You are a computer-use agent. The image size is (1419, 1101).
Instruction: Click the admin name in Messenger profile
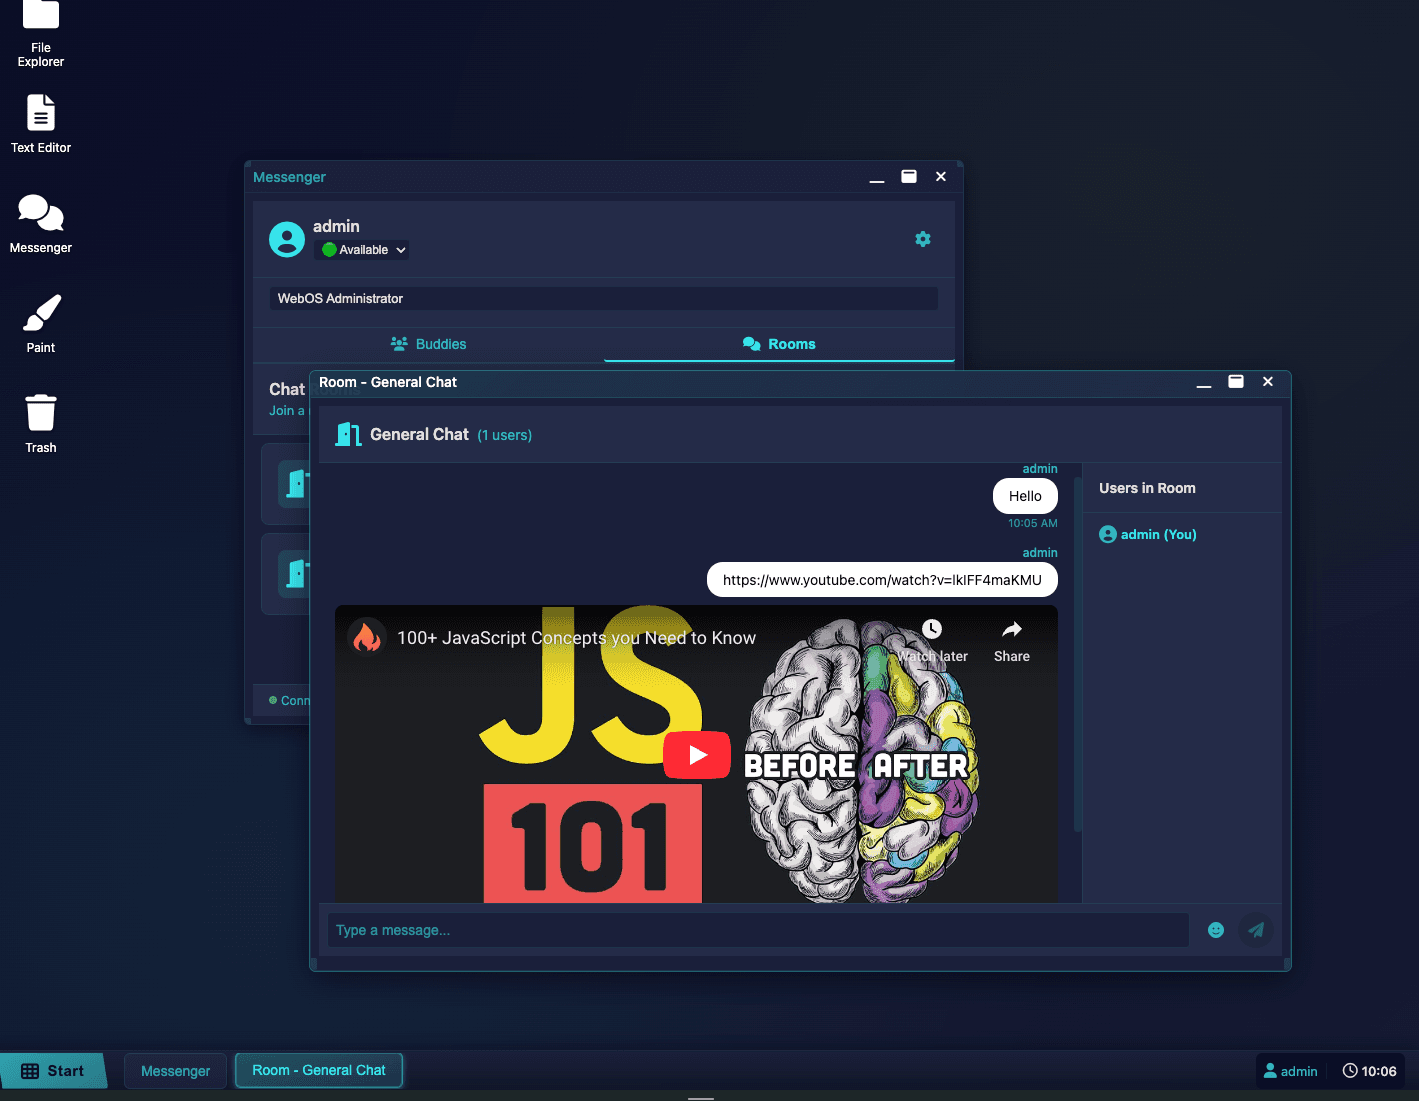[x=336, y=226]
